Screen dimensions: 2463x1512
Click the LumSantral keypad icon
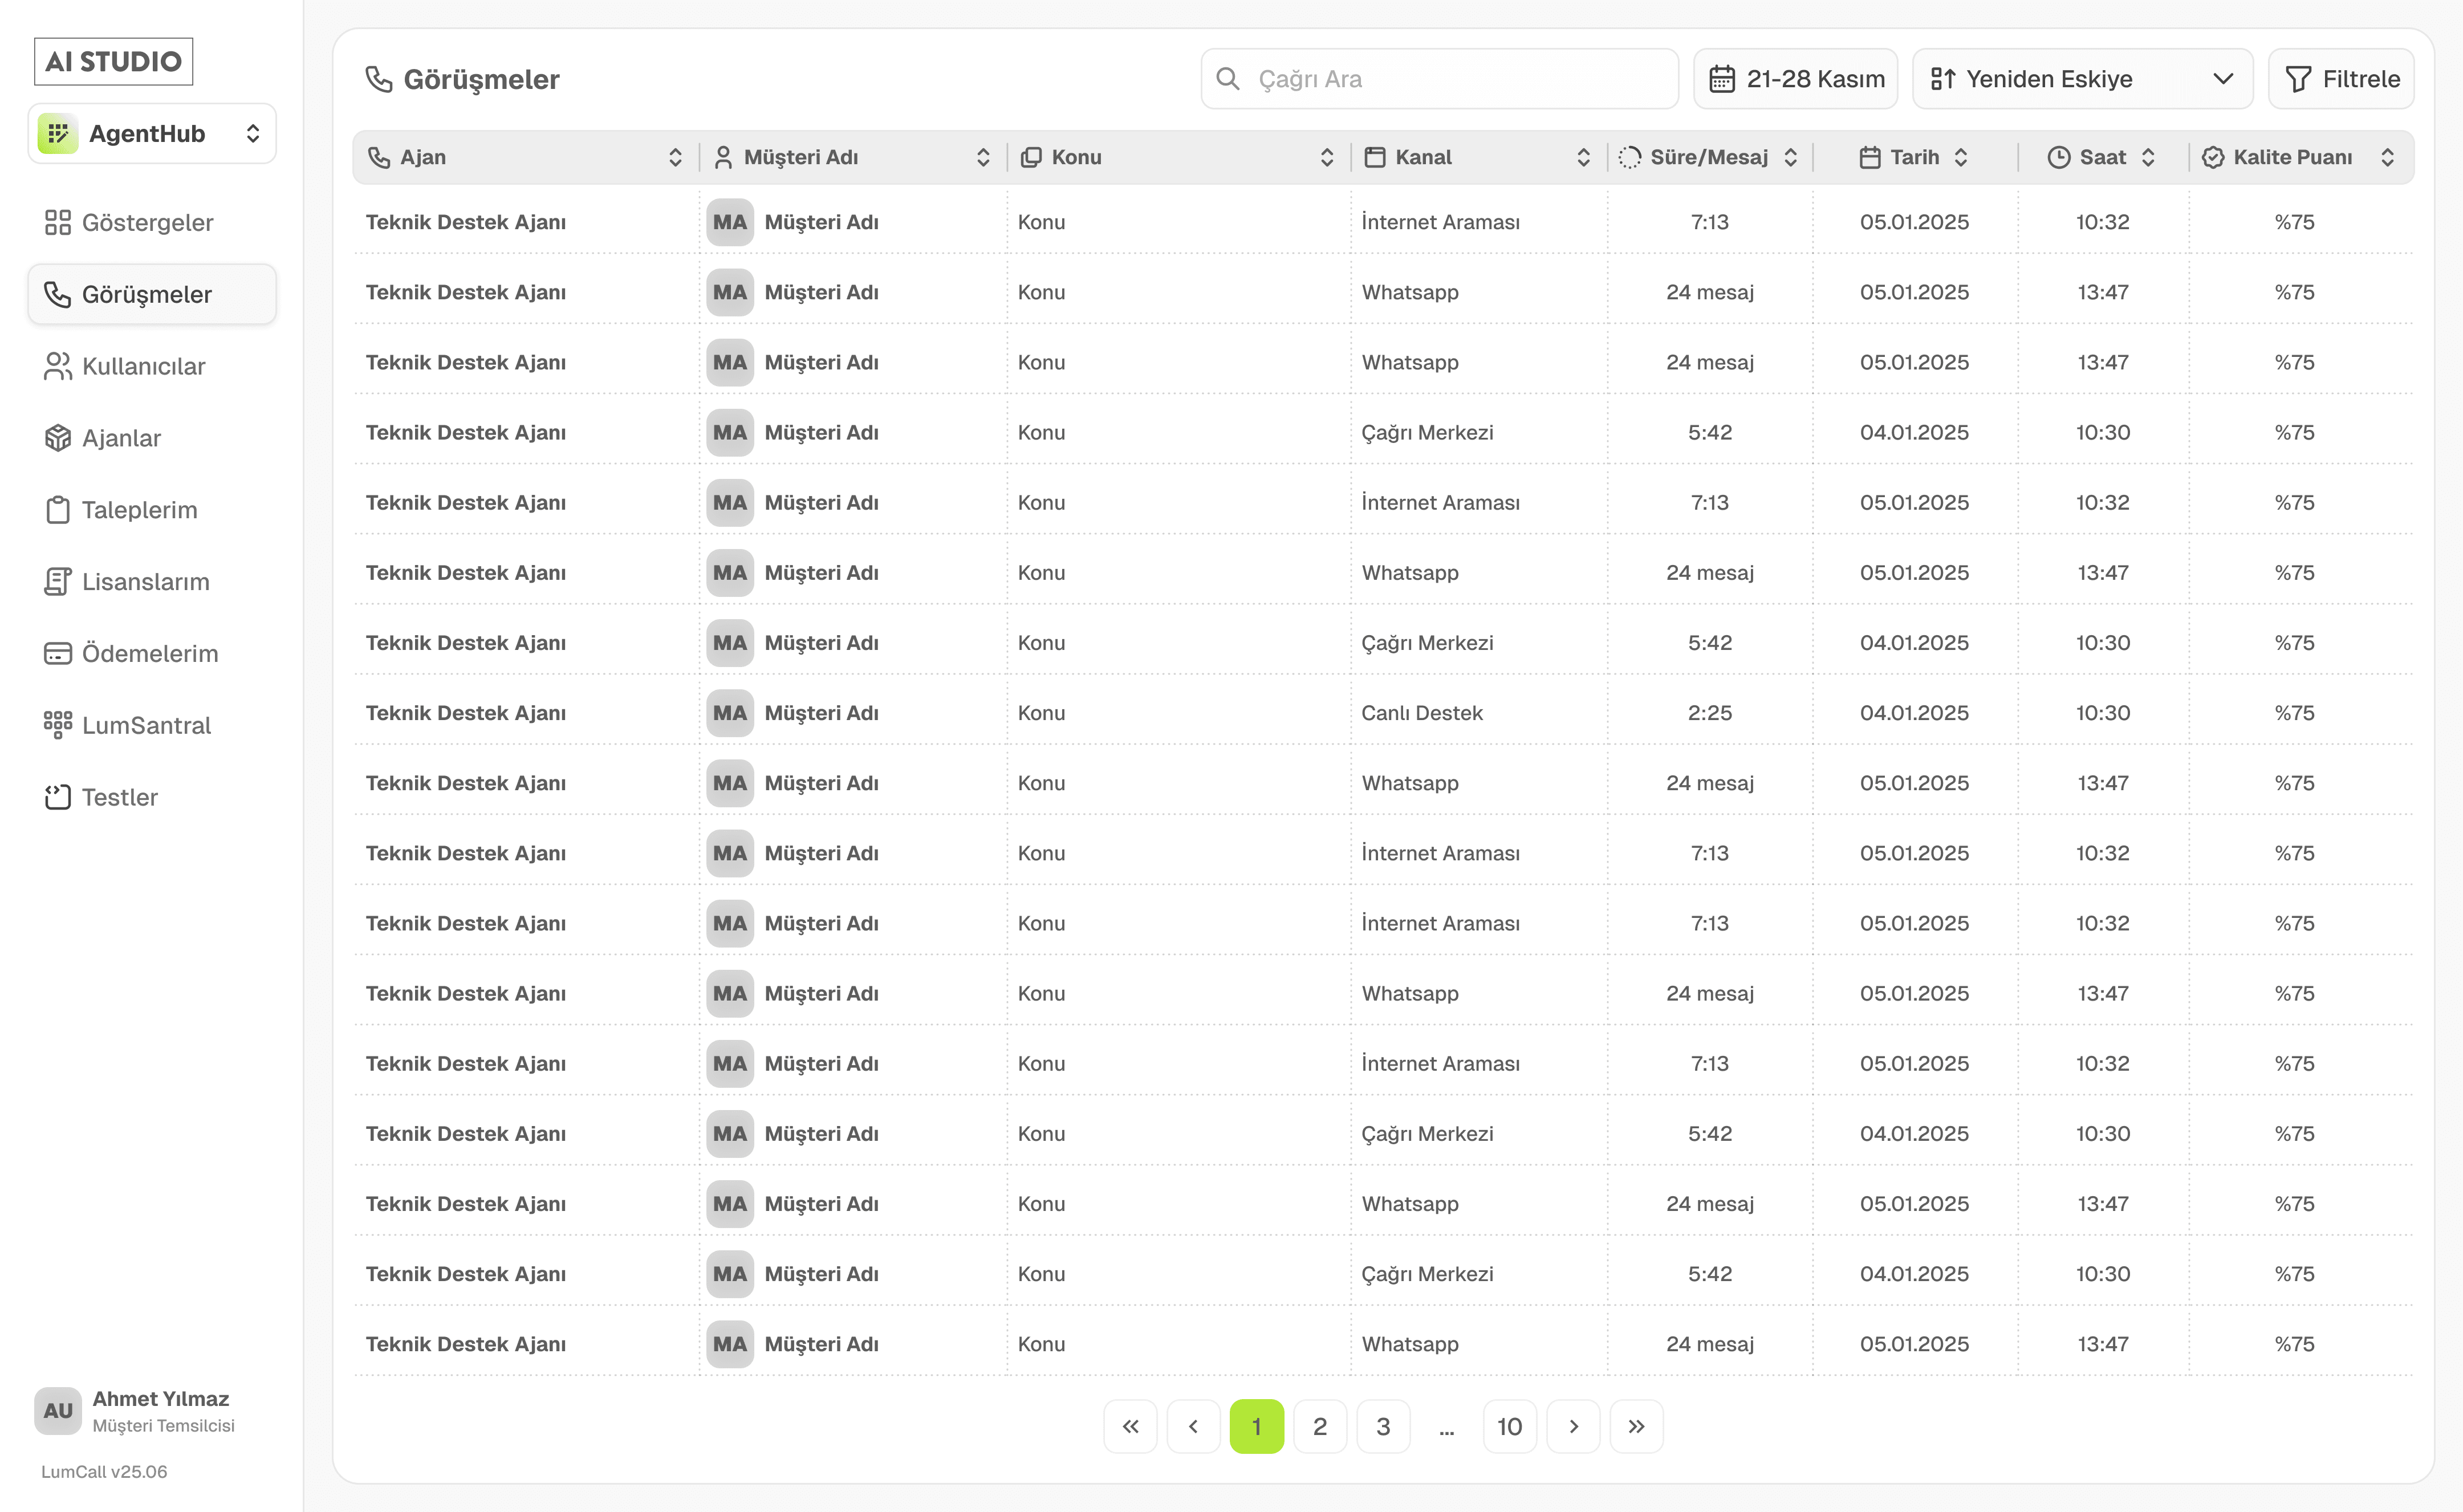coord(57,725)
